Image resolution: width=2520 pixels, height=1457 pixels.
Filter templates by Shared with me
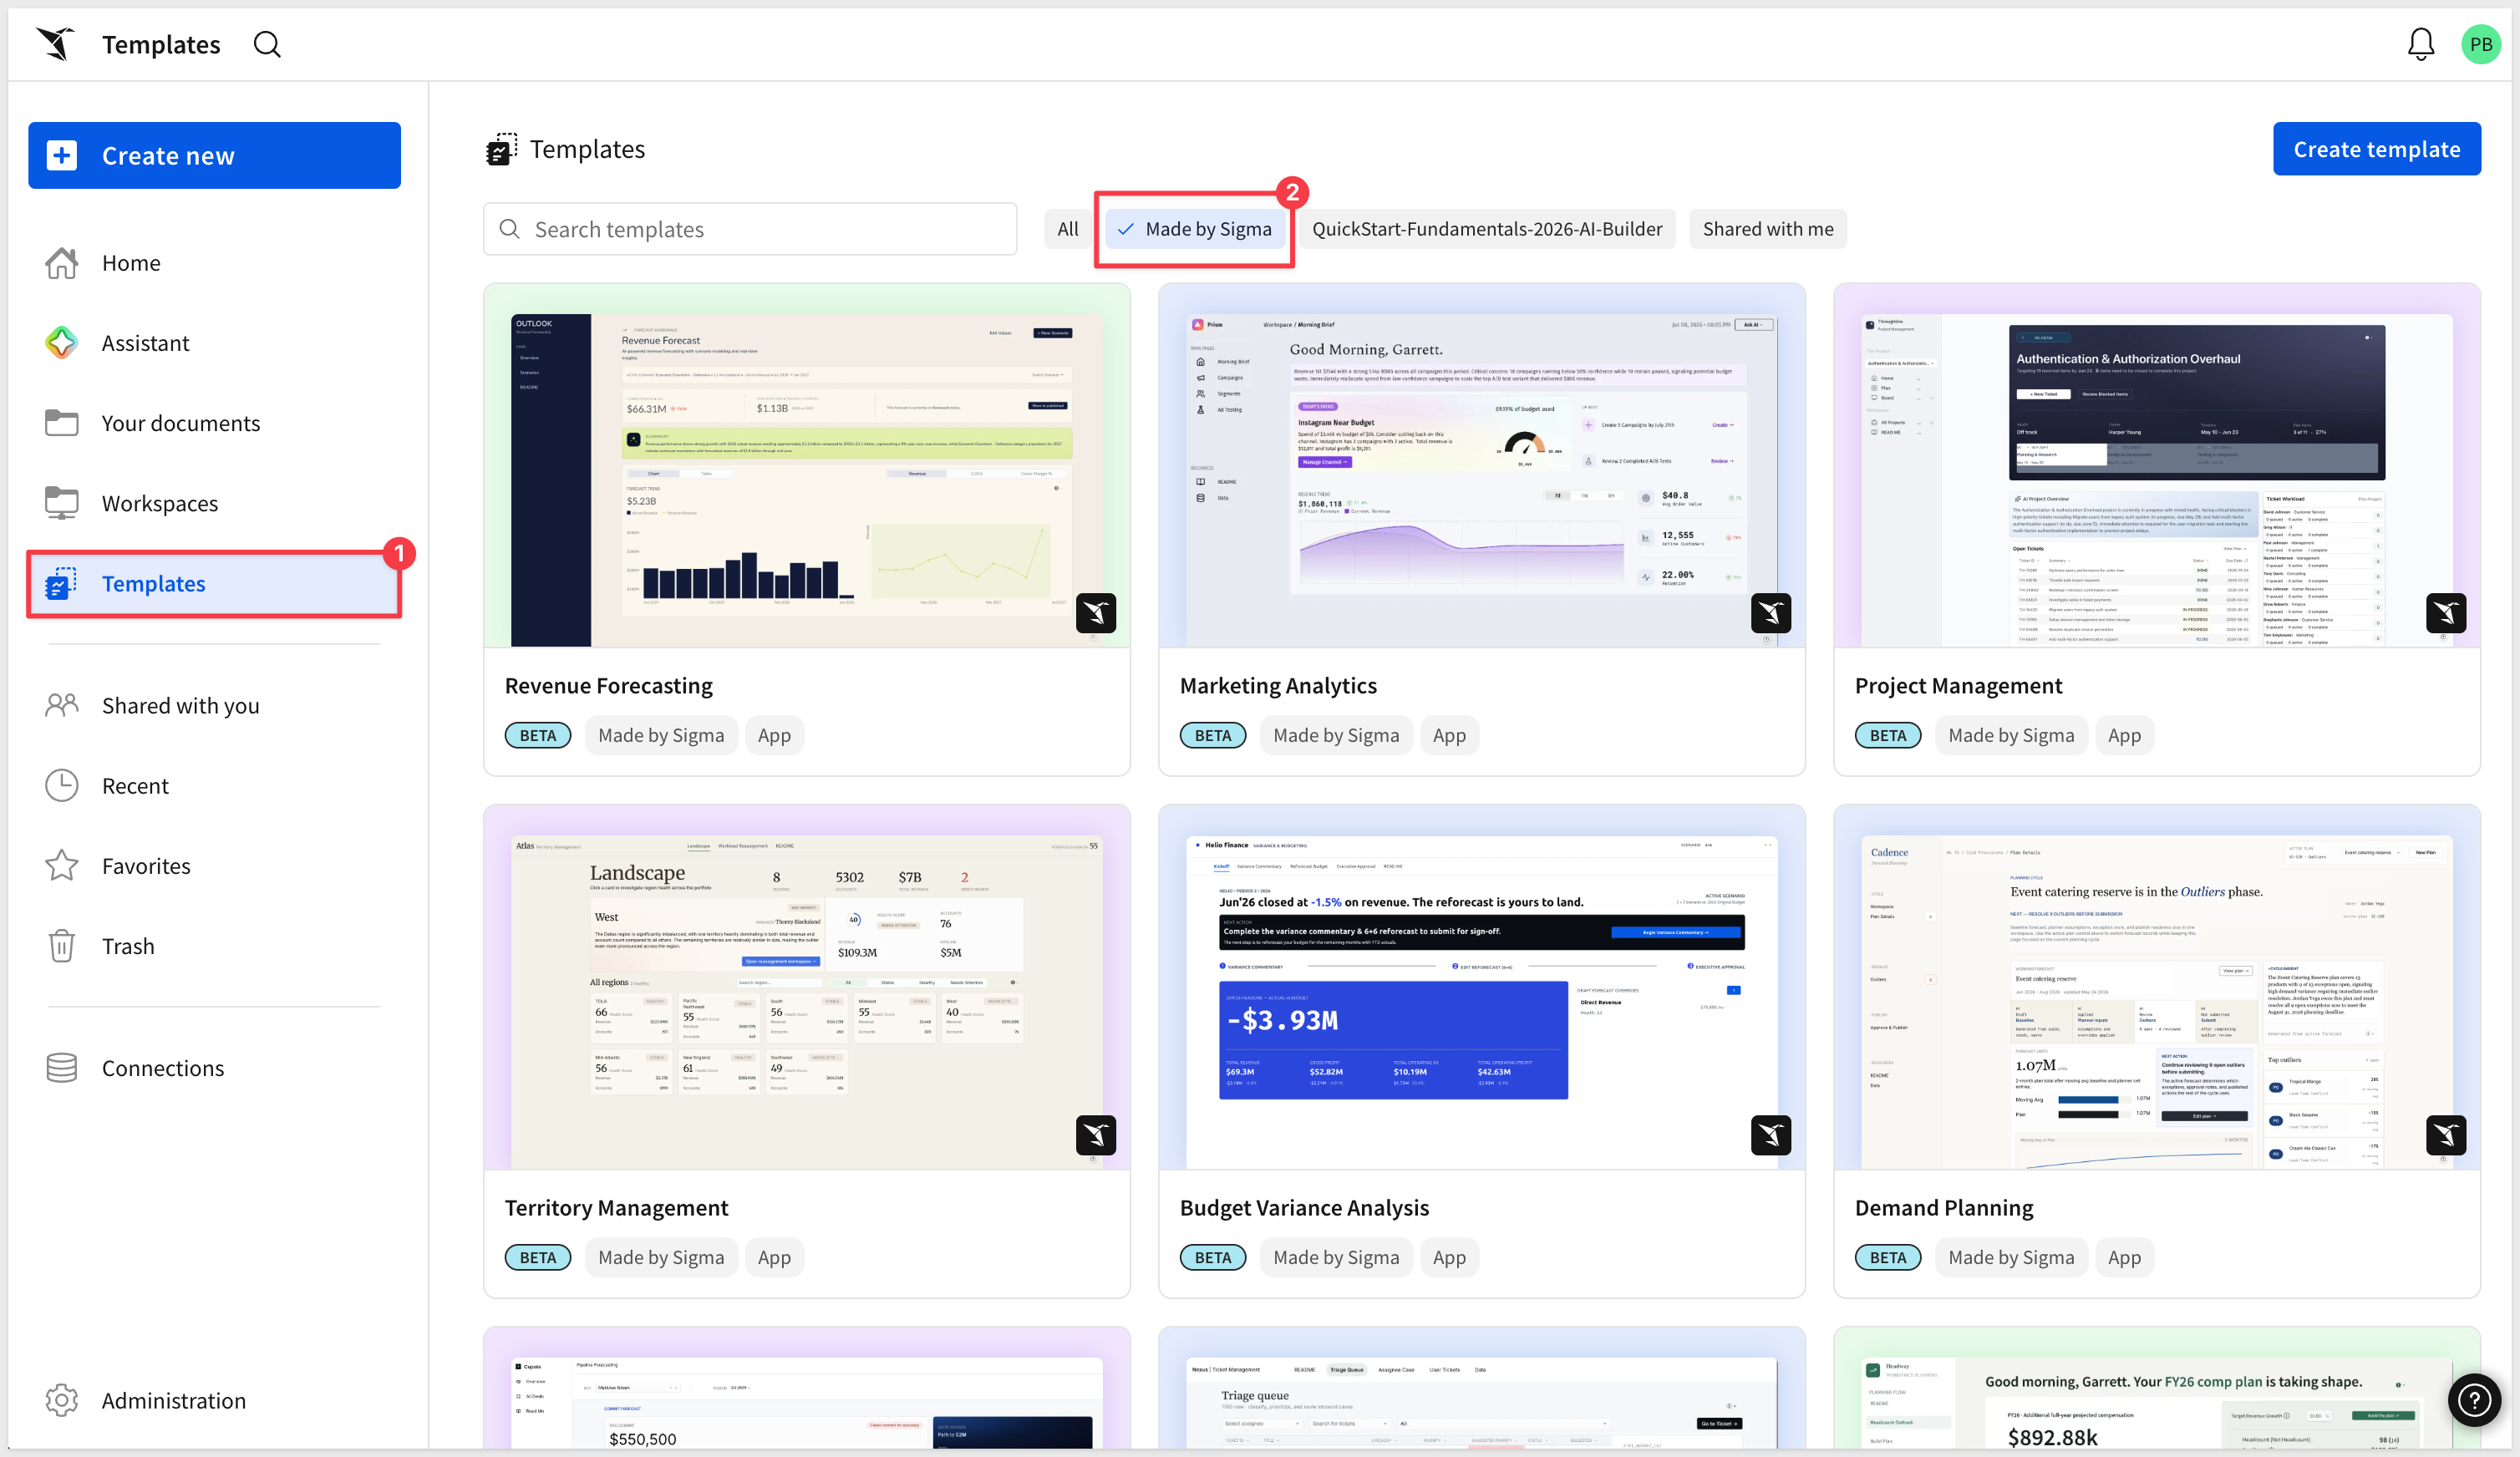pos(1768,229)
